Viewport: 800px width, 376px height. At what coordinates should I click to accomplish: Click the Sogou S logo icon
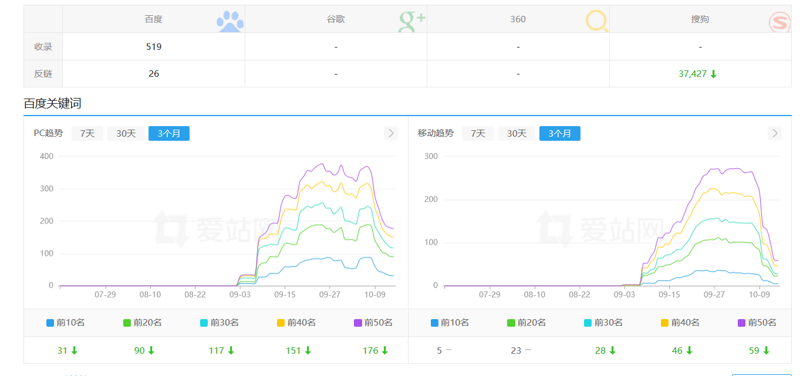coord(780,22)
